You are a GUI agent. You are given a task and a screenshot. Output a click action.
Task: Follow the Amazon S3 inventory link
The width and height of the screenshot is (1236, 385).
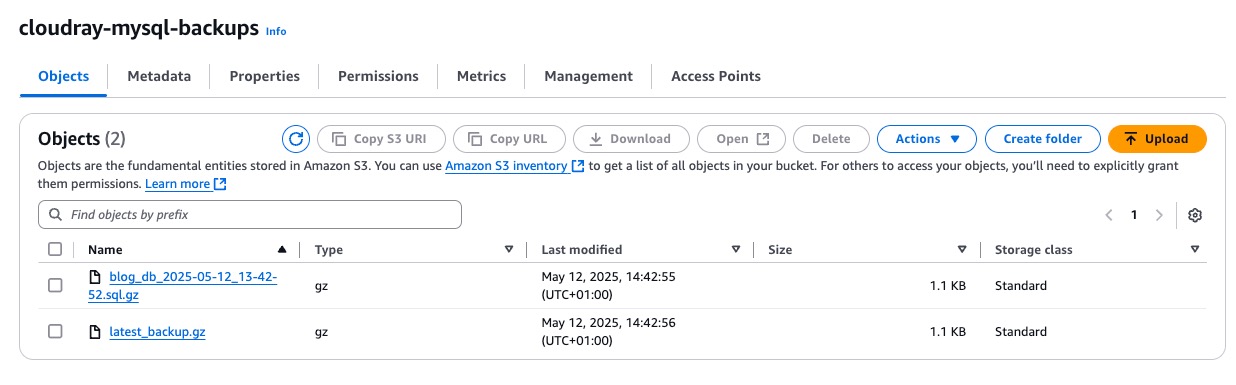point(515,165)
